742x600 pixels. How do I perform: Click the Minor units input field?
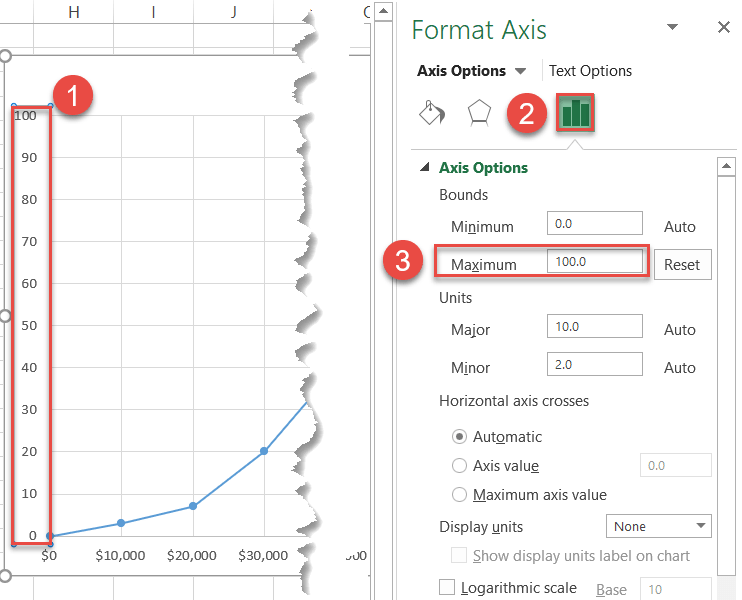pos(594,364)
